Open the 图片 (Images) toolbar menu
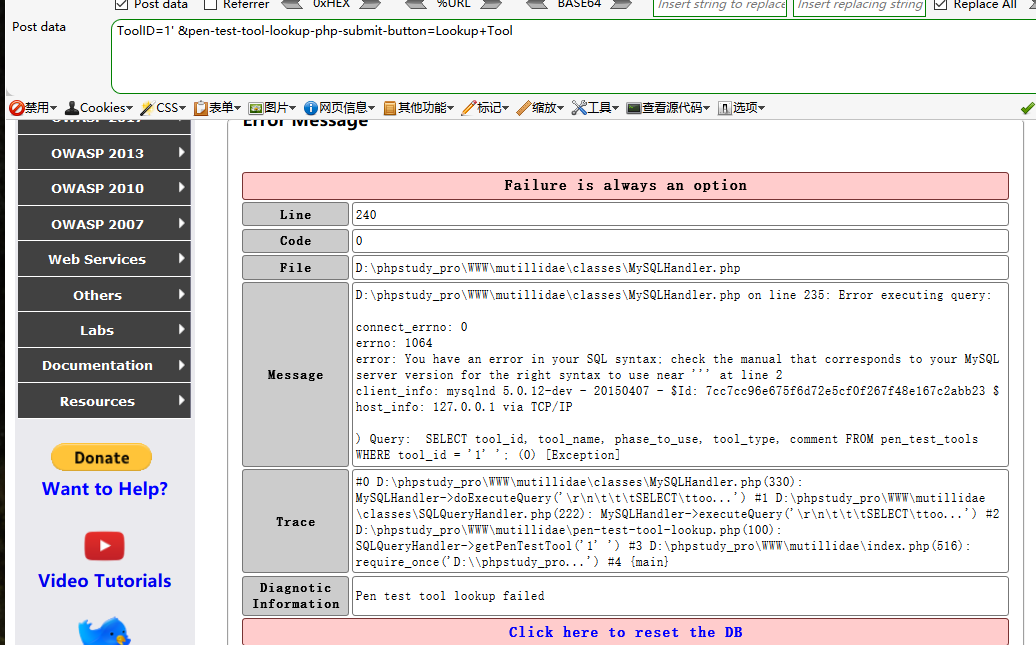This screenshot has width=1036, height=645. click(x=272, y=108)
